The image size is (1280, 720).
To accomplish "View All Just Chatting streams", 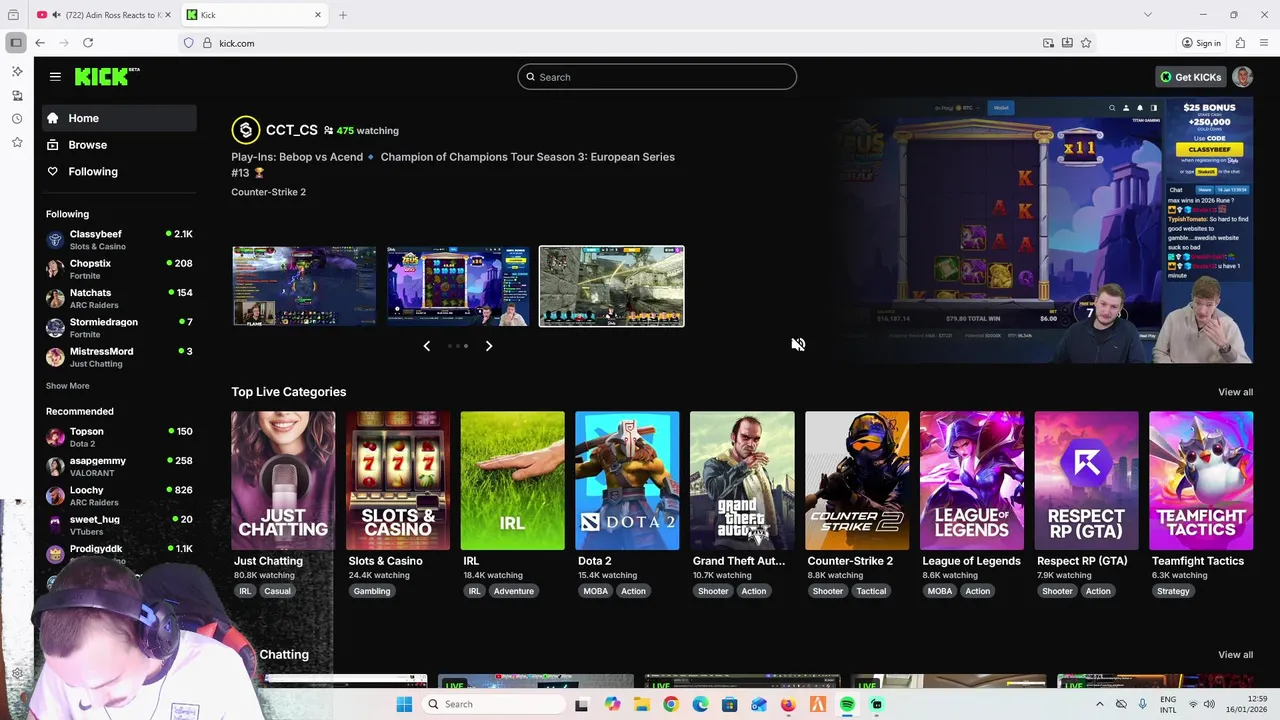I will pos(1235,655).
